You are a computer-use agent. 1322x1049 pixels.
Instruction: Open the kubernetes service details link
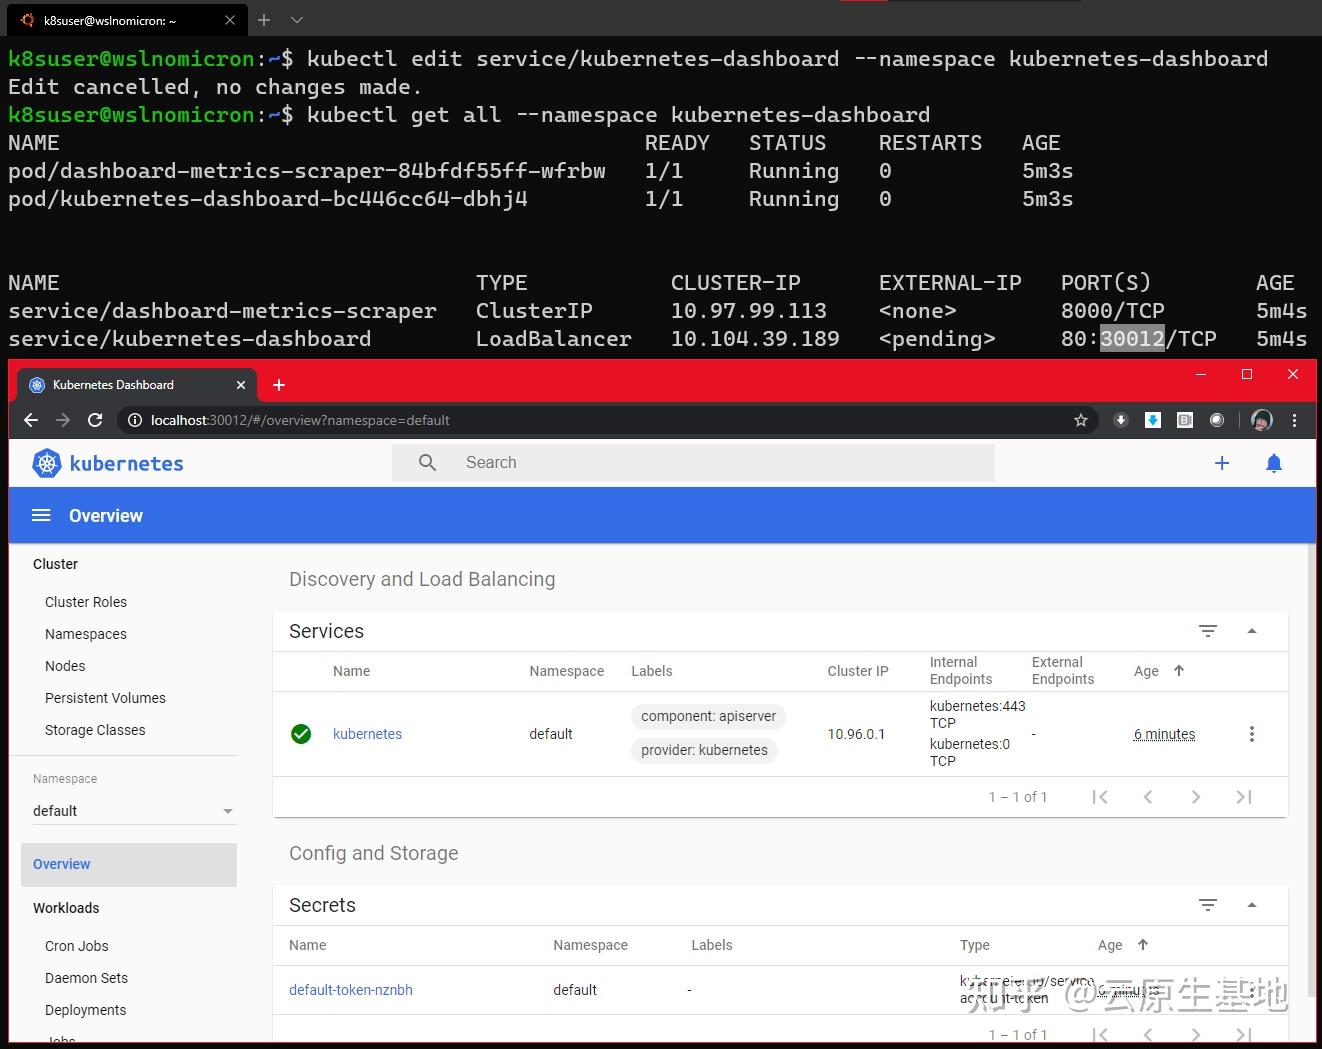point(367,733)
